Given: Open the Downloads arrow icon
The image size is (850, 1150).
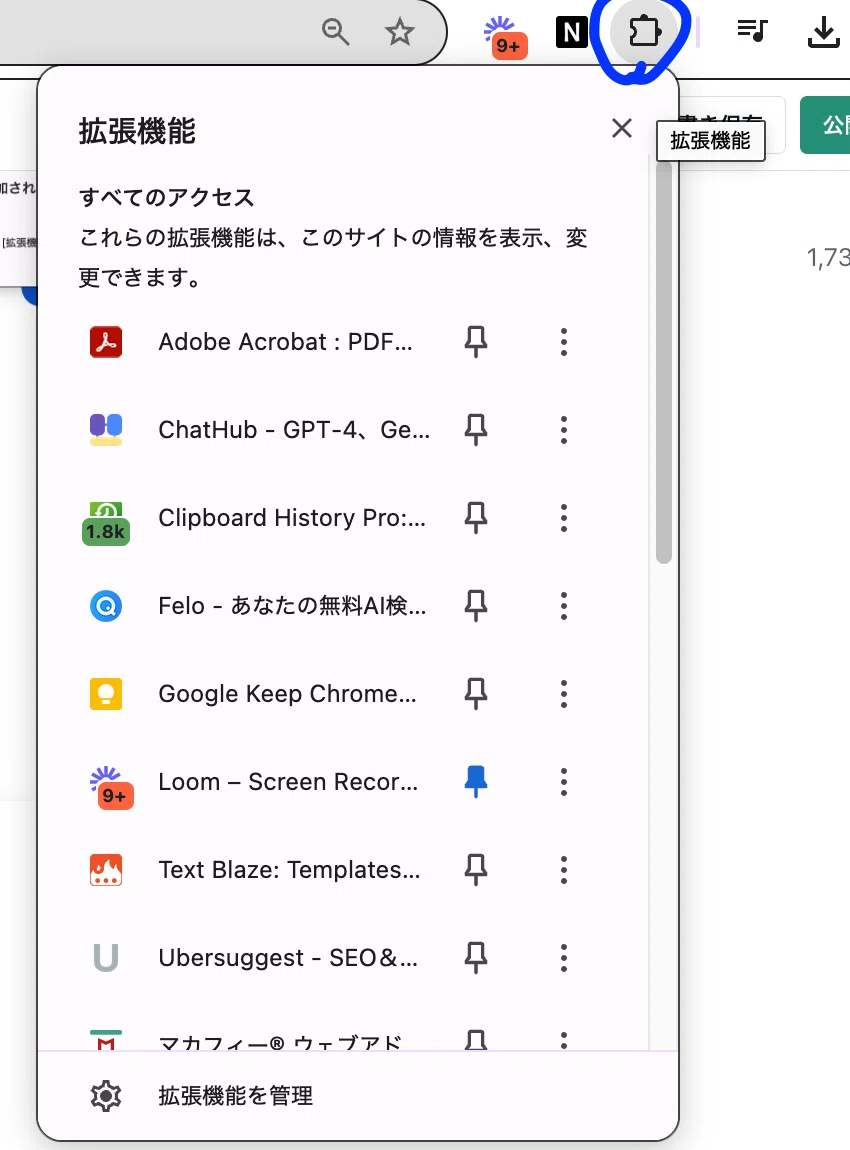Looking at the screenshot, I should [x=823, y=32].
